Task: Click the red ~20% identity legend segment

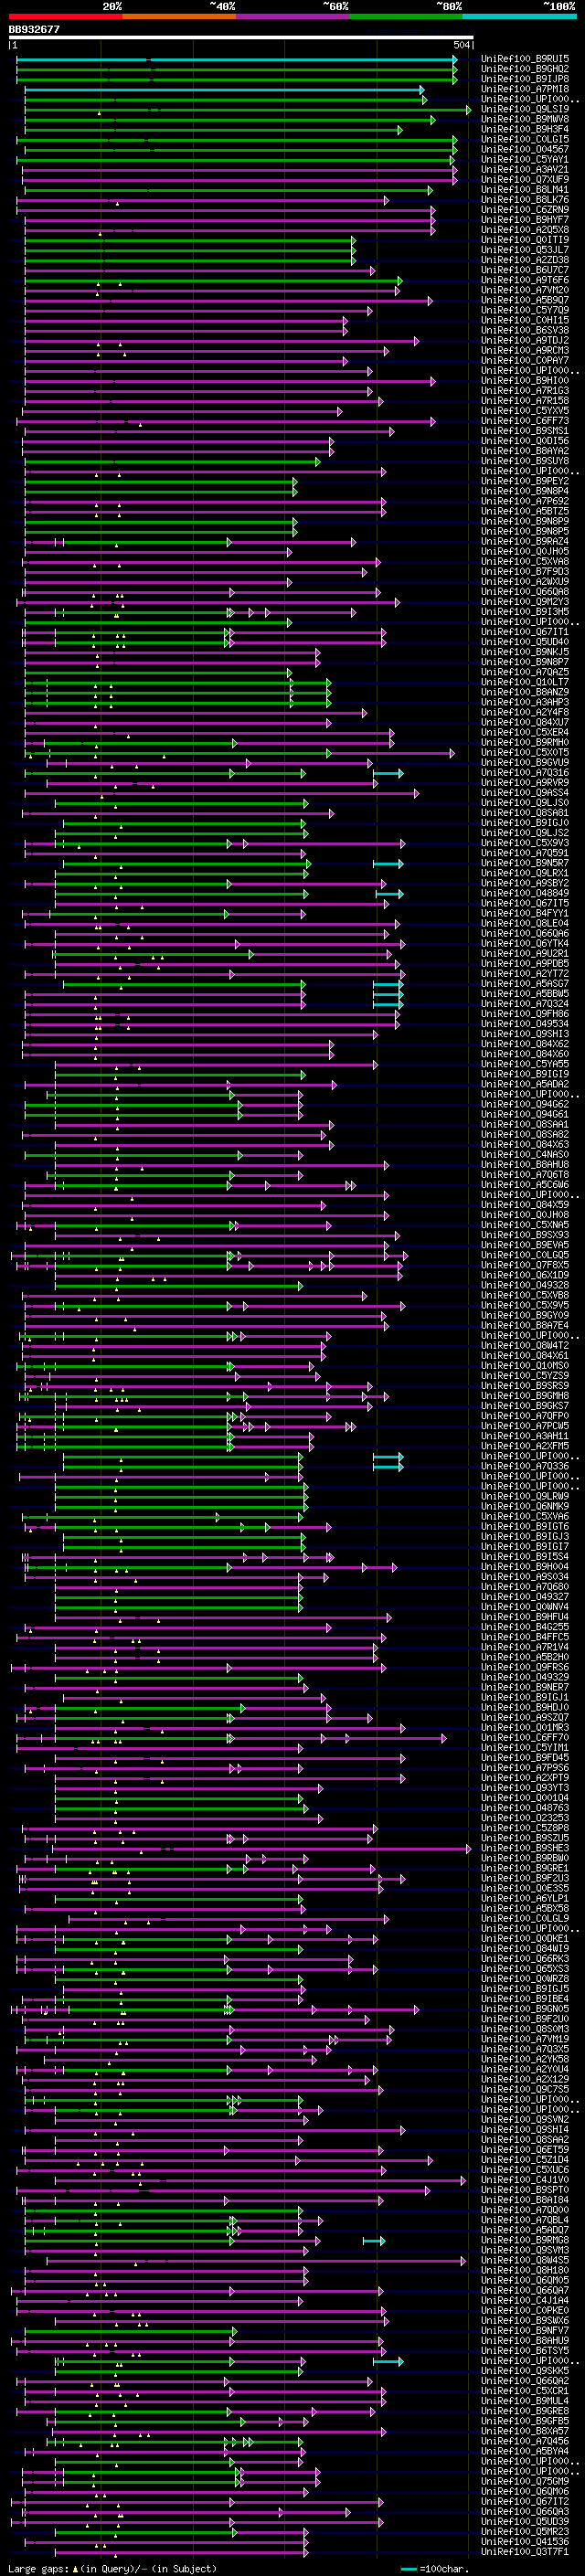Action: (65, 16)
